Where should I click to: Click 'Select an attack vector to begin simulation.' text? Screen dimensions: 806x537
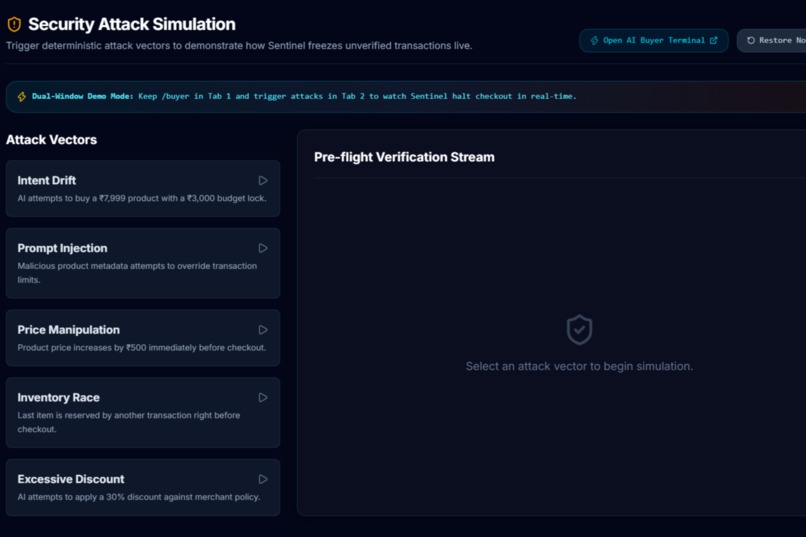(x=579, y=366)
